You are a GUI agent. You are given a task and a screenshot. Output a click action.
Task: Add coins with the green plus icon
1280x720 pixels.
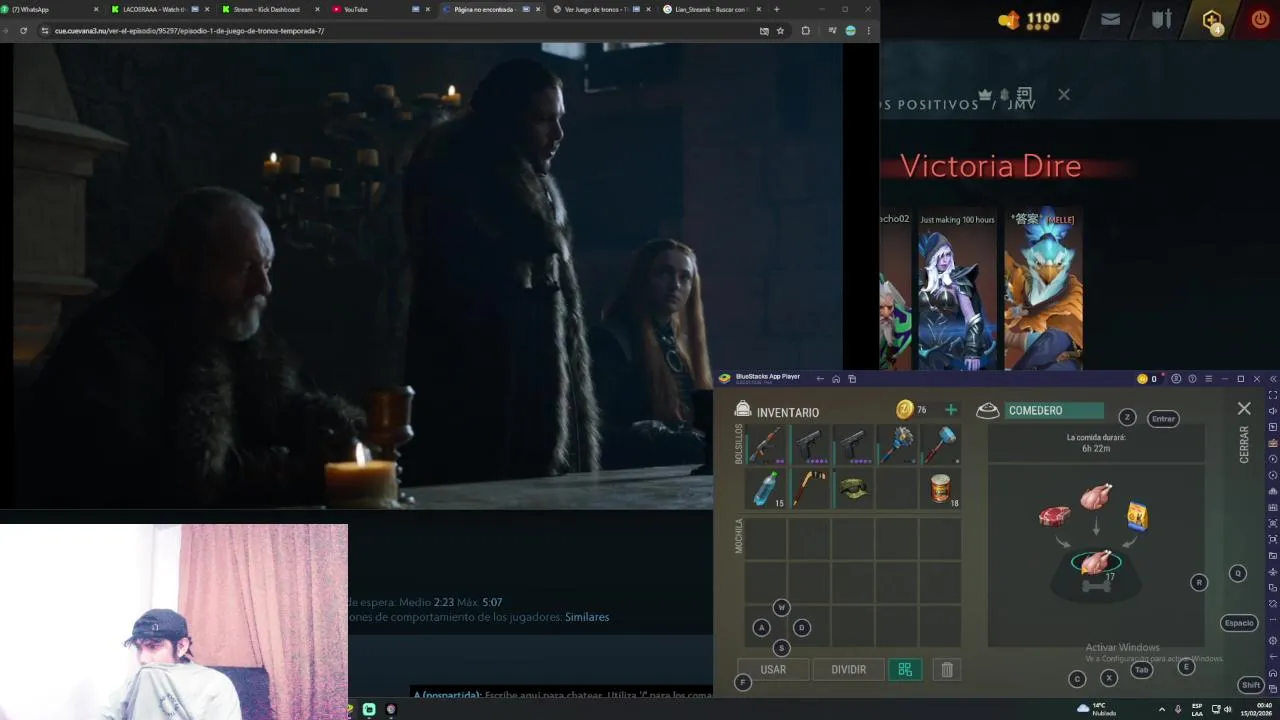point(951,410)
